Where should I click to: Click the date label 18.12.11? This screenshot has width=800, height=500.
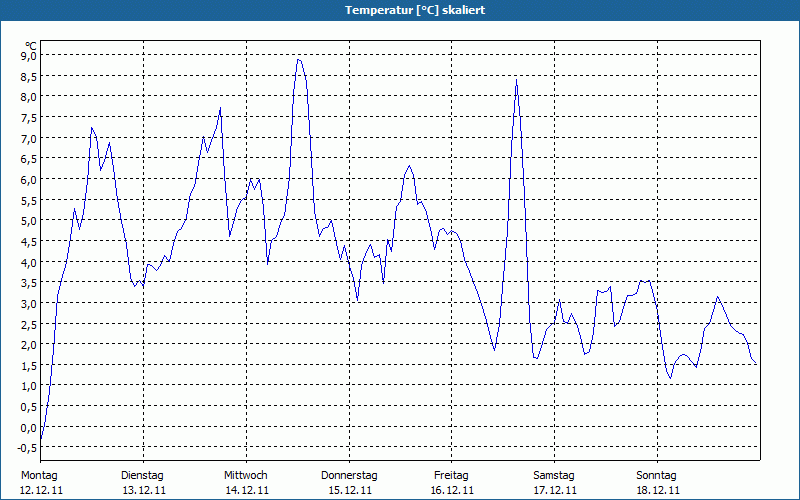(658, 490)
